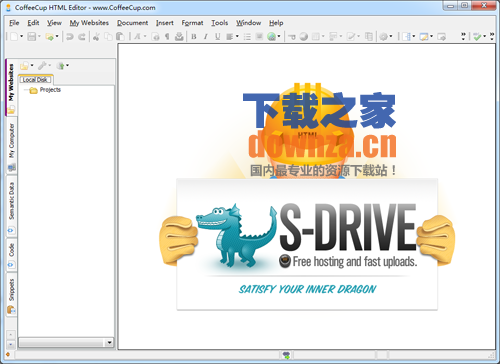The image size is (500, 364).
Task: Preview page in browser globe icon
Action: [271, 37]
